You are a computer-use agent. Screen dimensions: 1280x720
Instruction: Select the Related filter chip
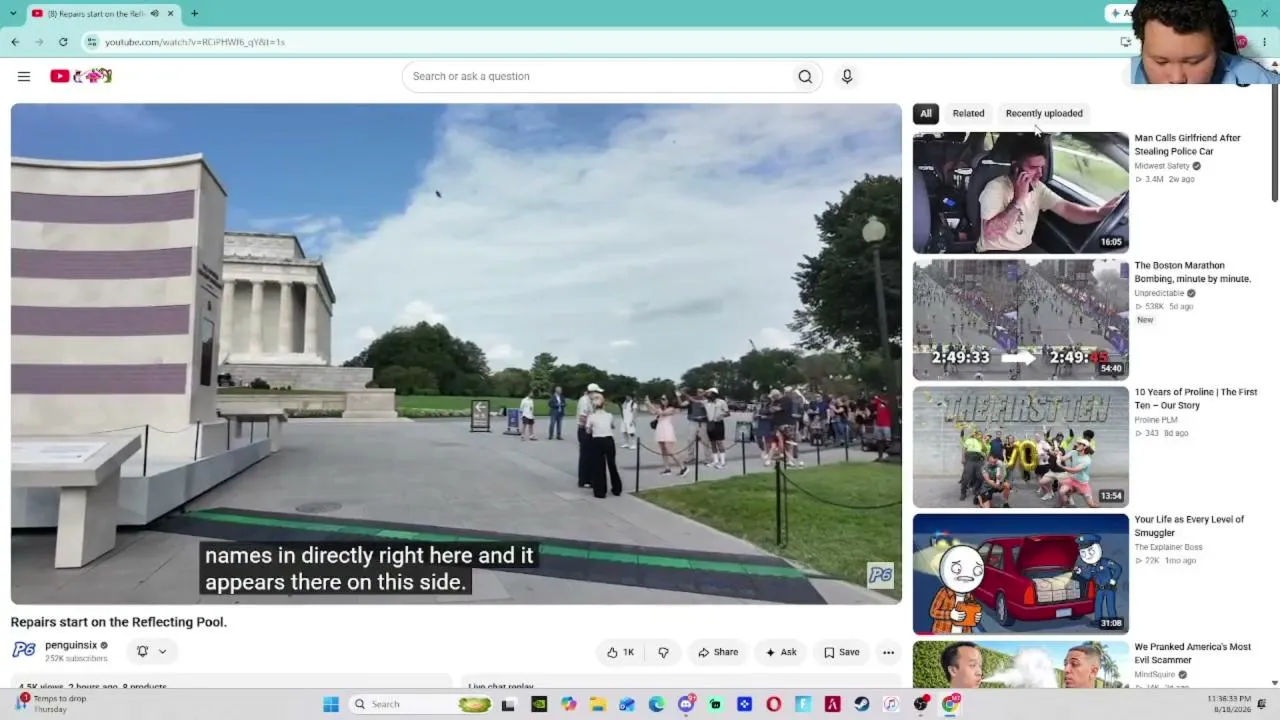pyautogui.click(x=968, y=113)
